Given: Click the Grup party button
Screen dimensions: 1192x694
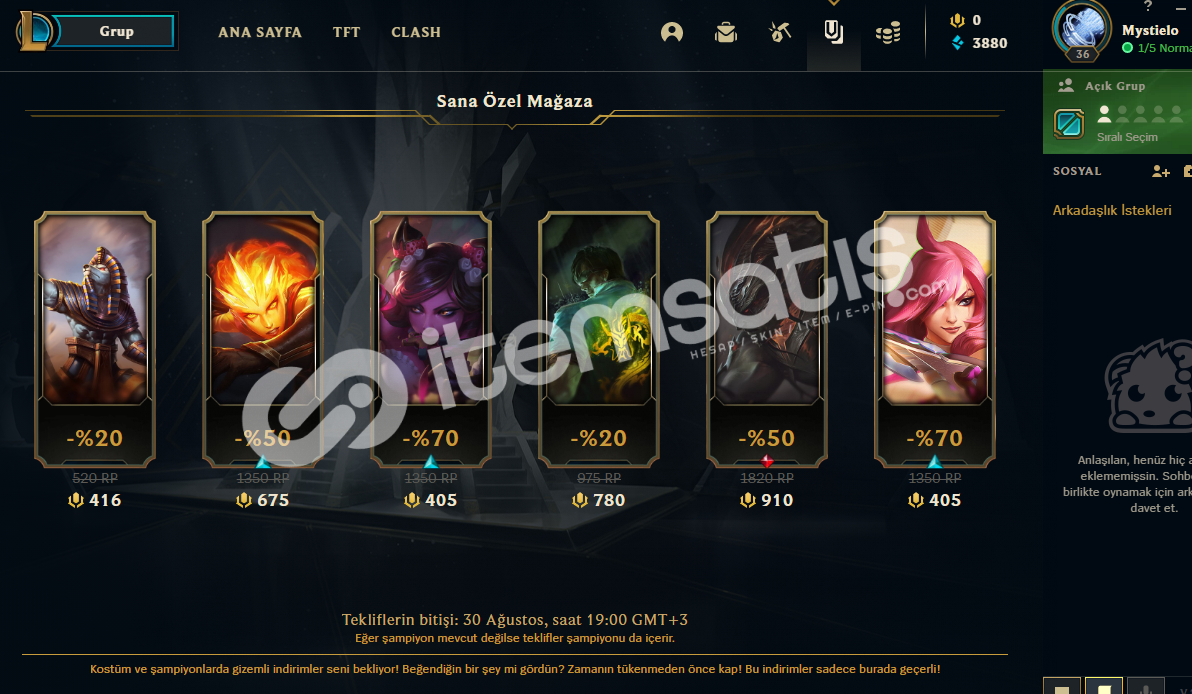Looking at the screenshot, I should click(116, 31).
